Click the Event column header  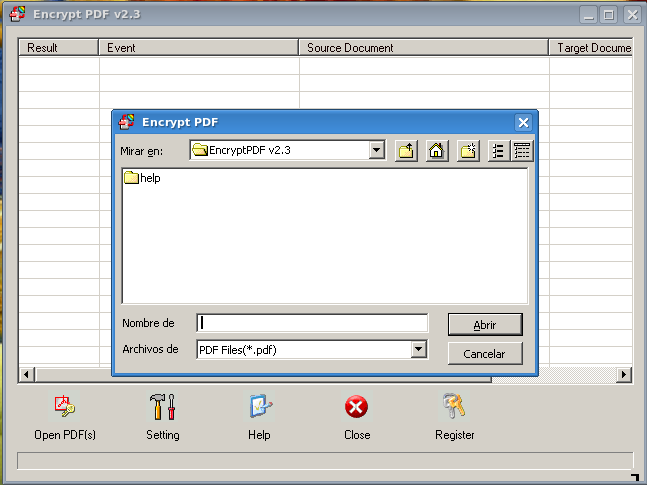198,48
